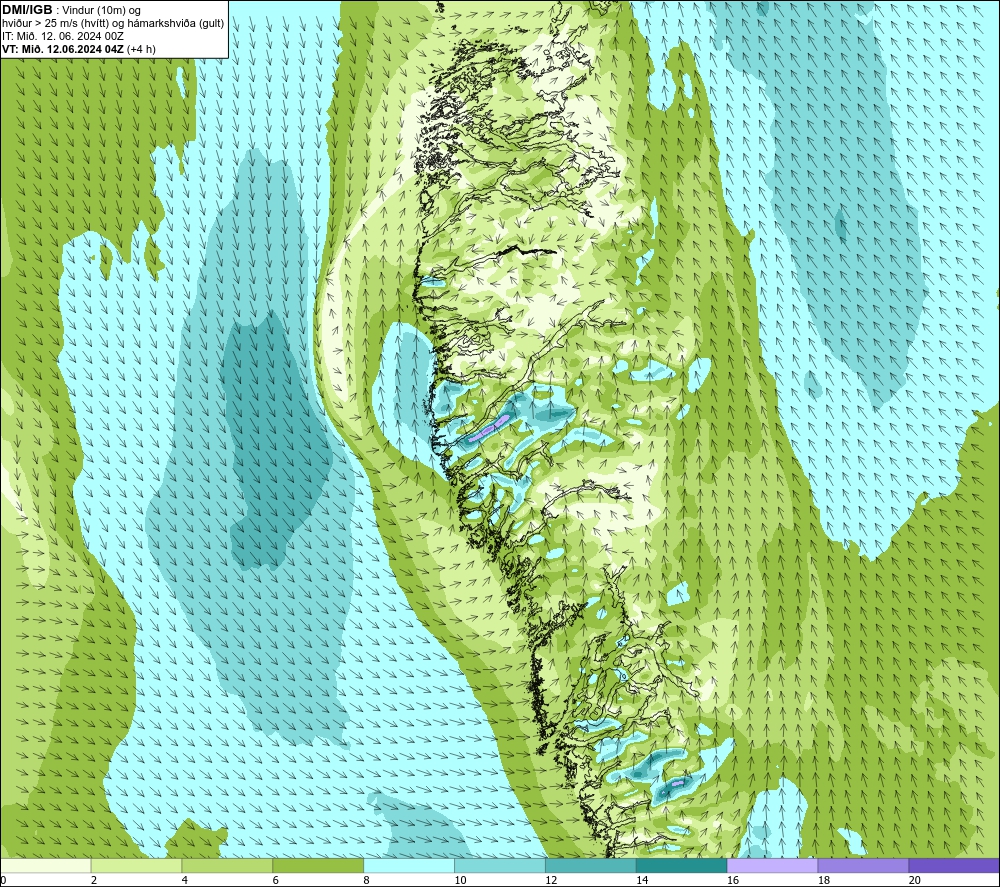The height and width of the screenshot is (887, 1000).
Task: Click the legend tick label 18
Action: (x=824, y=880)
